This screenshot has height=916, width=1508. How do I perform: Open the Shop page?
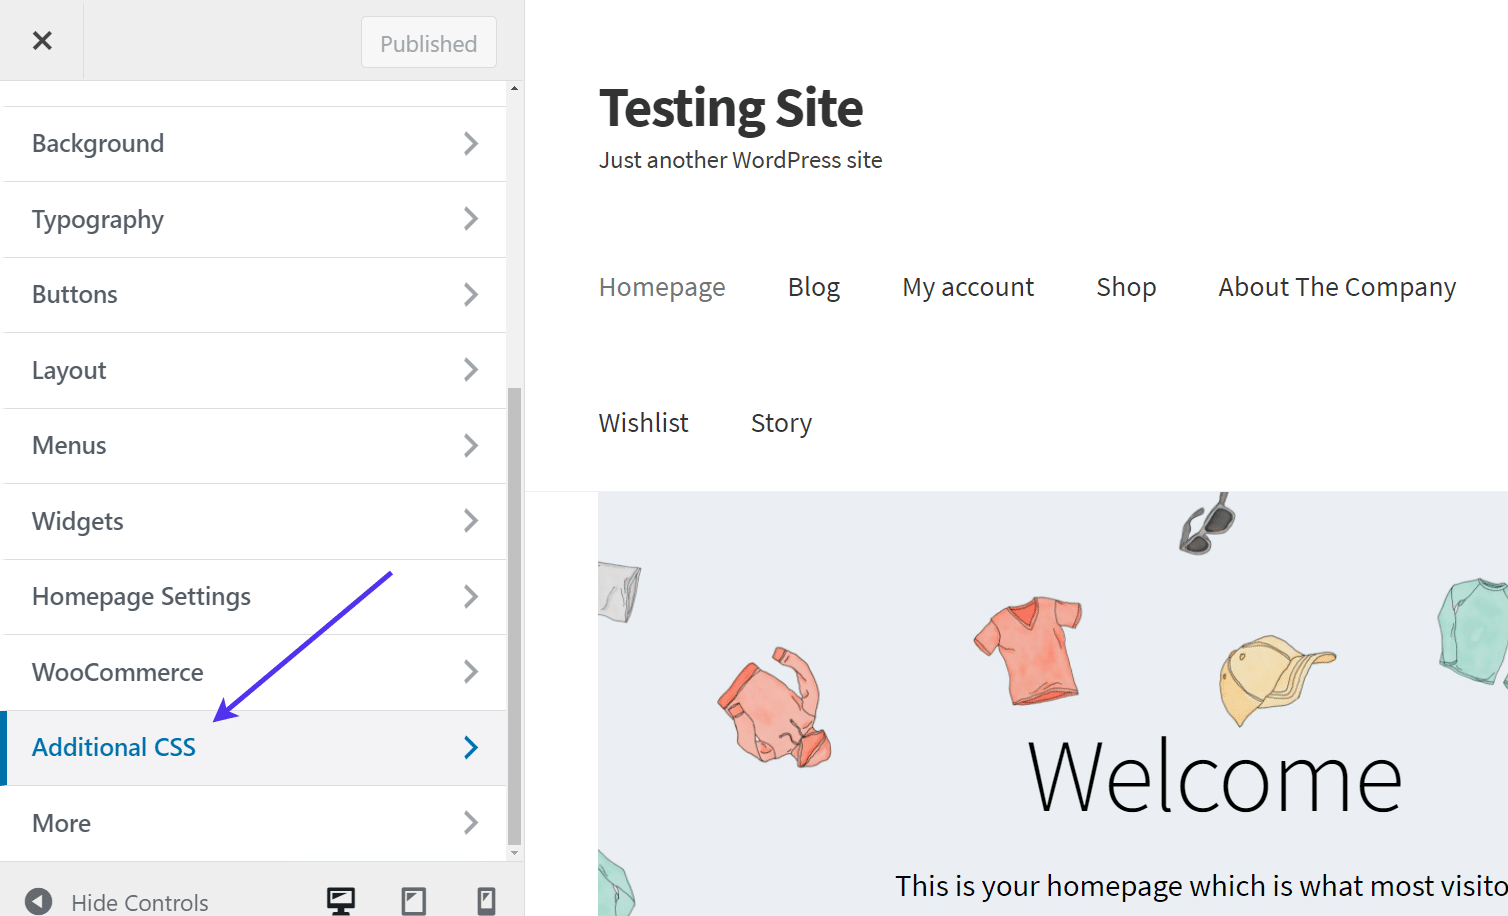point(1125,287)
